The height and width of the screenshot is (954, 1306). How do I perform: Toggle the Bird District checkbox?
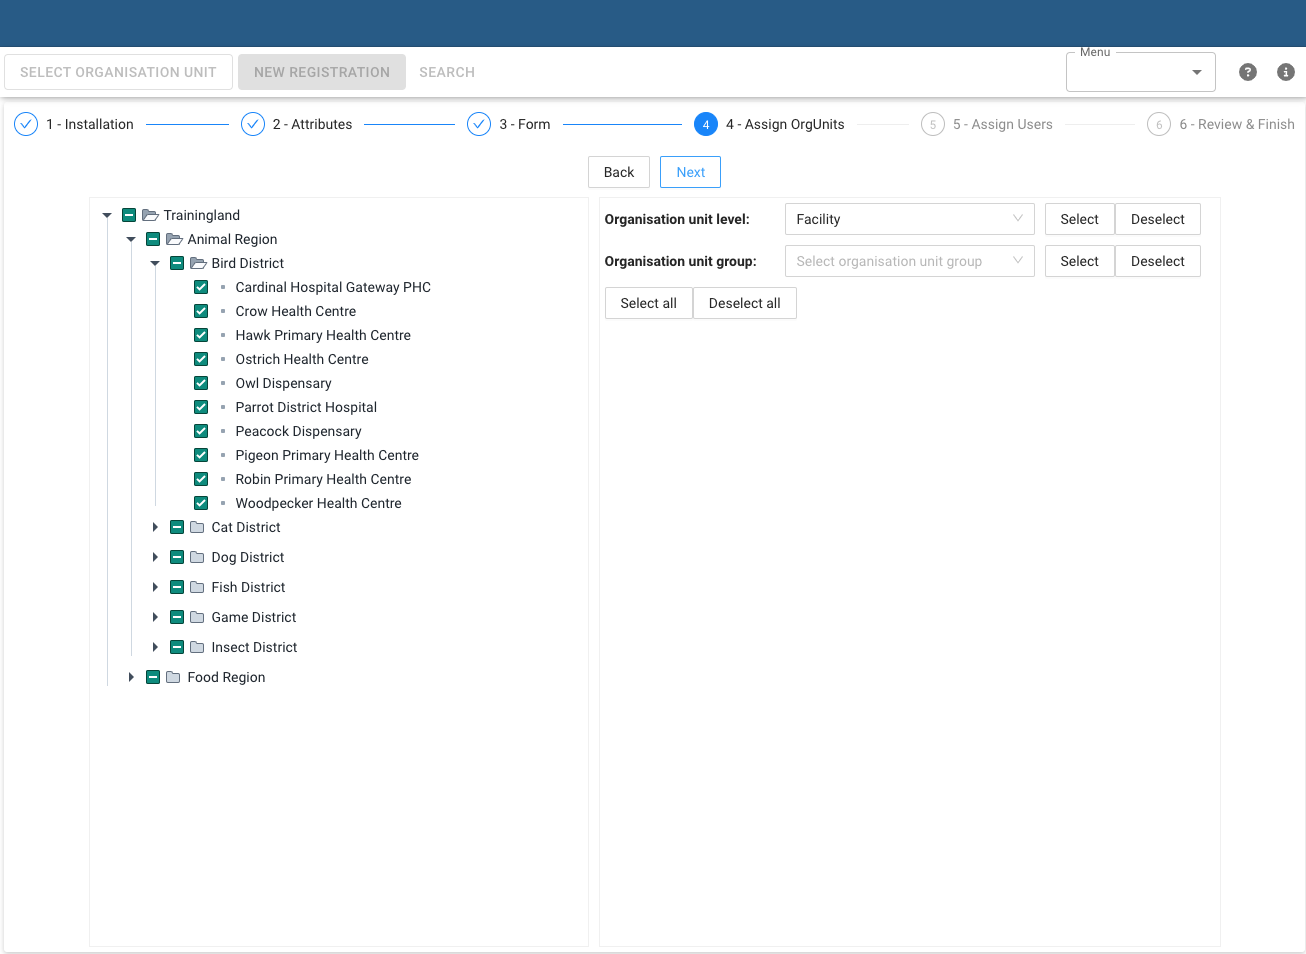click(x=177, y=263)
